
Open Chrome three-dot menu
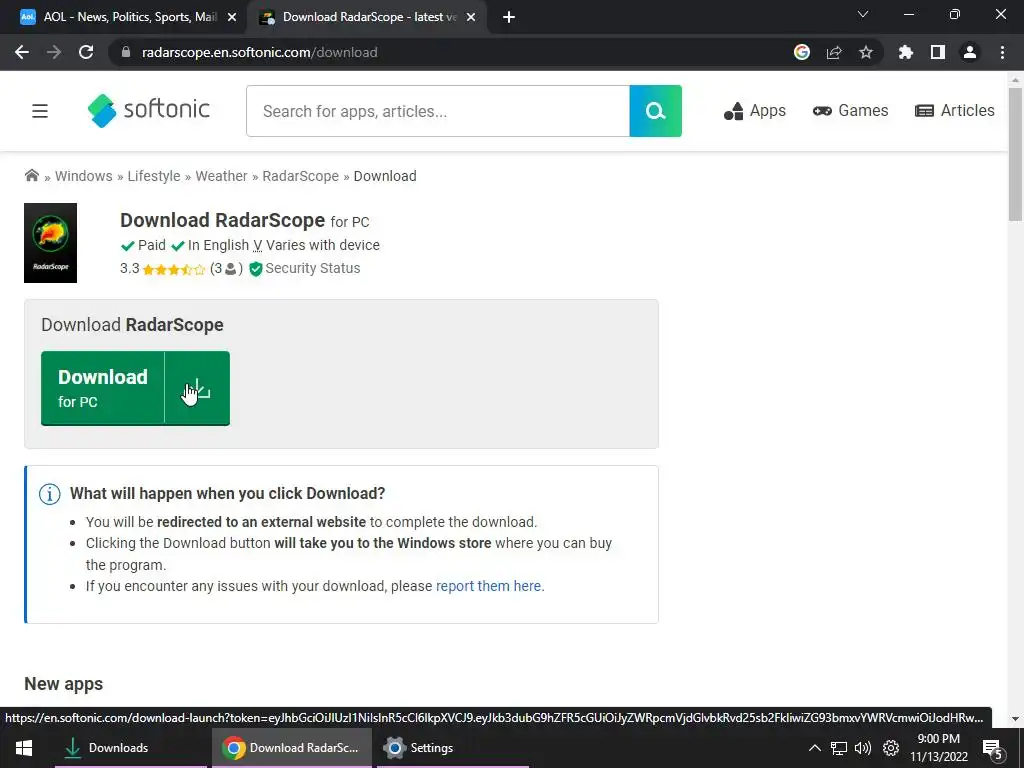1002,52
